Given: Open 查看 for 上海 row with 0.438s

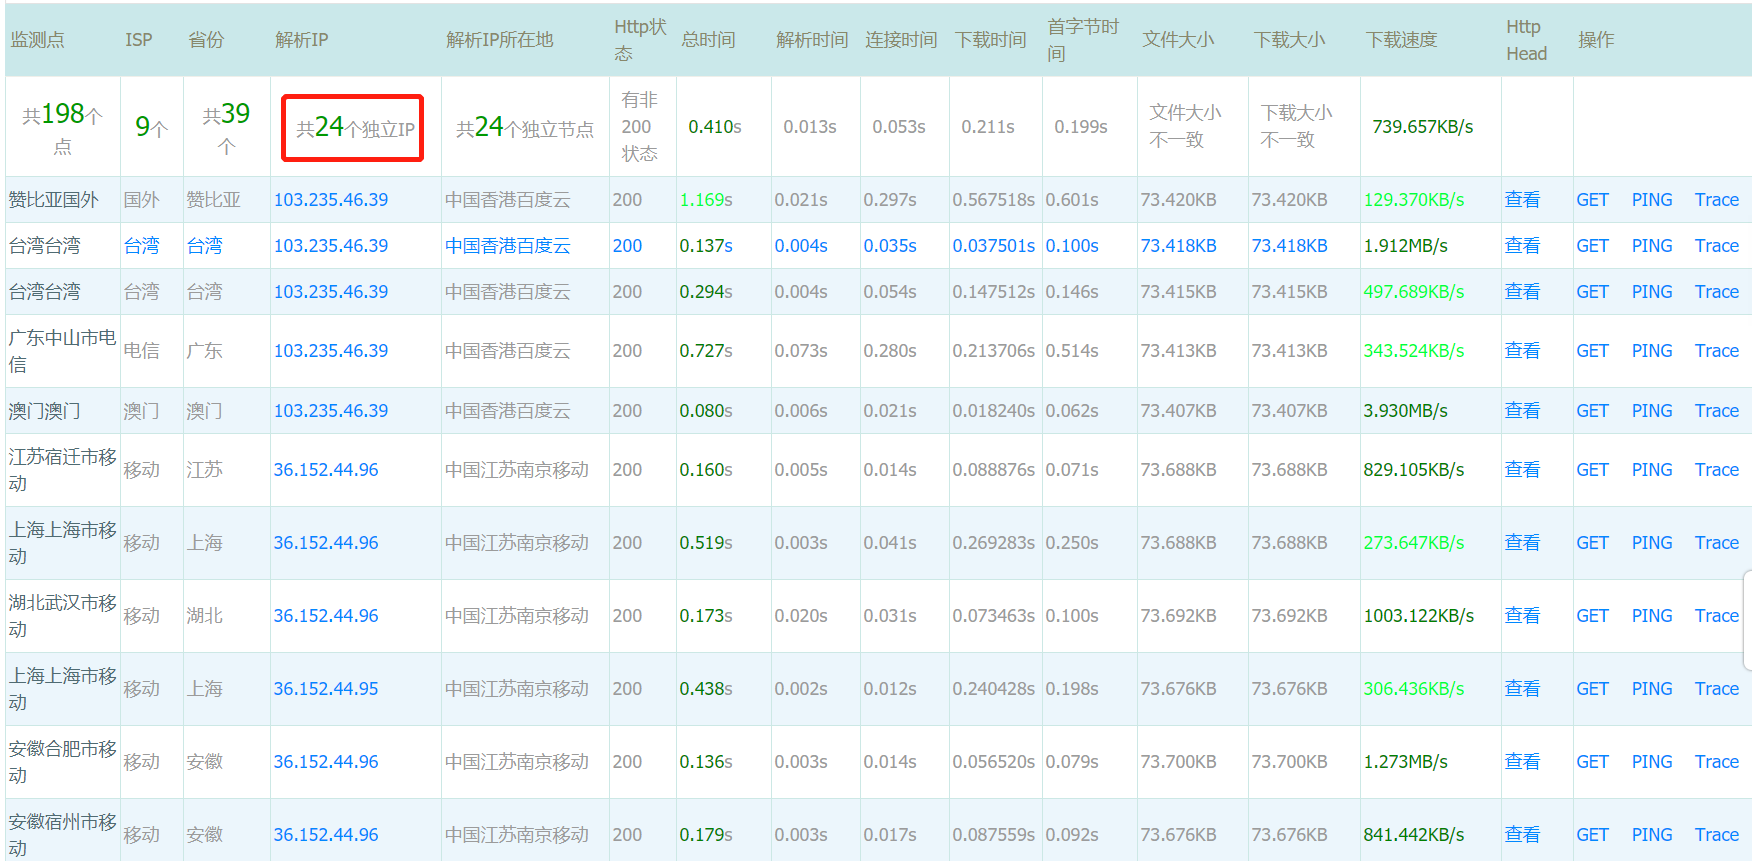Looking at the screenshot, I should coord(1522,689).
